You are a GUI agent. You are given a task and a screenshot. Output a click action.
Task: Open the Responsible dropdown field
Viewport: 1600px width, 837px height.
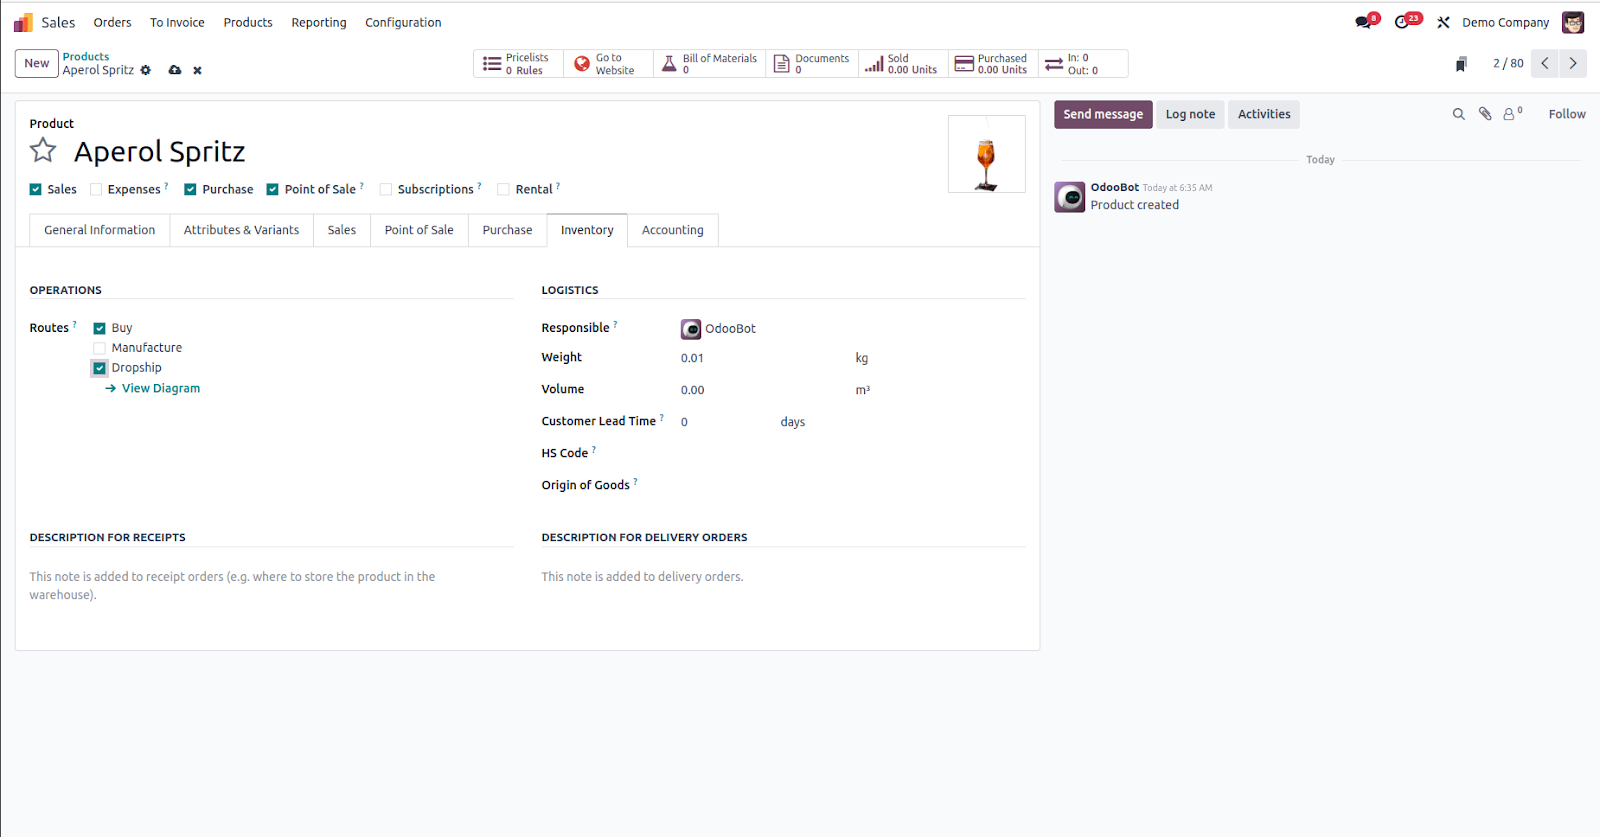point(852,329)
